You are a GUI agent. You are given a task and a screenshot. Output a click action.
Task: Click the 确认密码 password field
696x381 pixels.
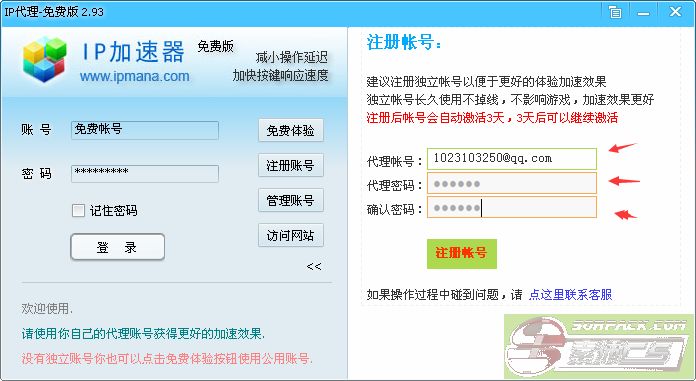click(512, 207)
